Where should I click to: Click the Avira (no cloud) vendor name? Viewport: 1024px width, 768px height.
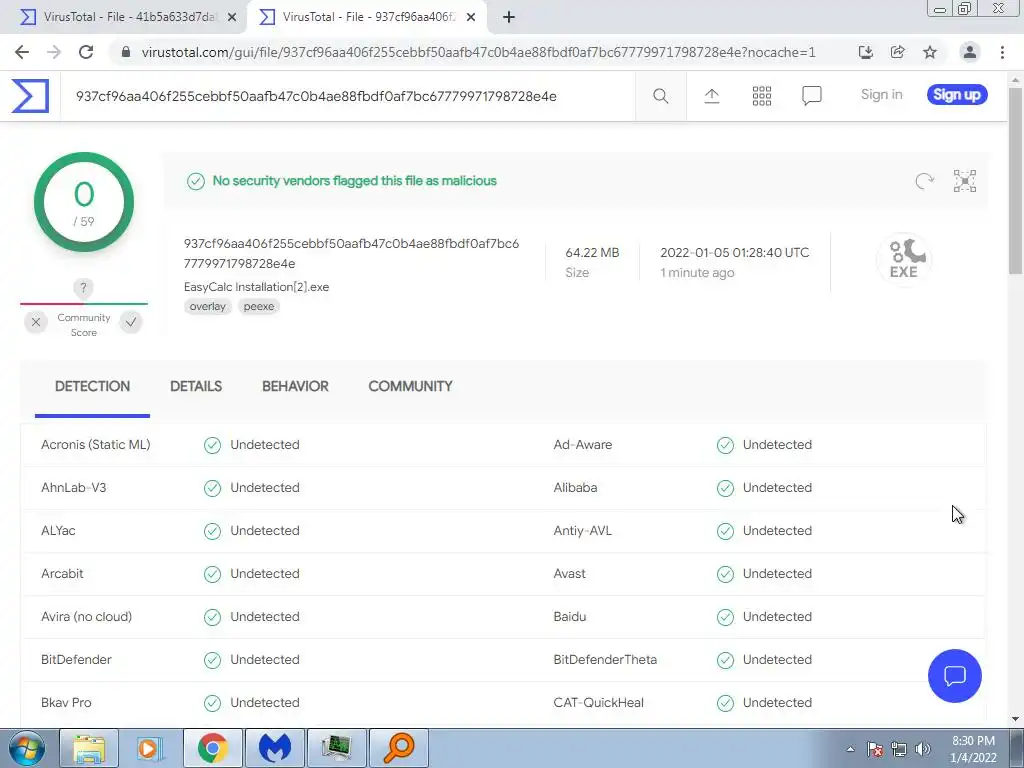pos(86,616)
